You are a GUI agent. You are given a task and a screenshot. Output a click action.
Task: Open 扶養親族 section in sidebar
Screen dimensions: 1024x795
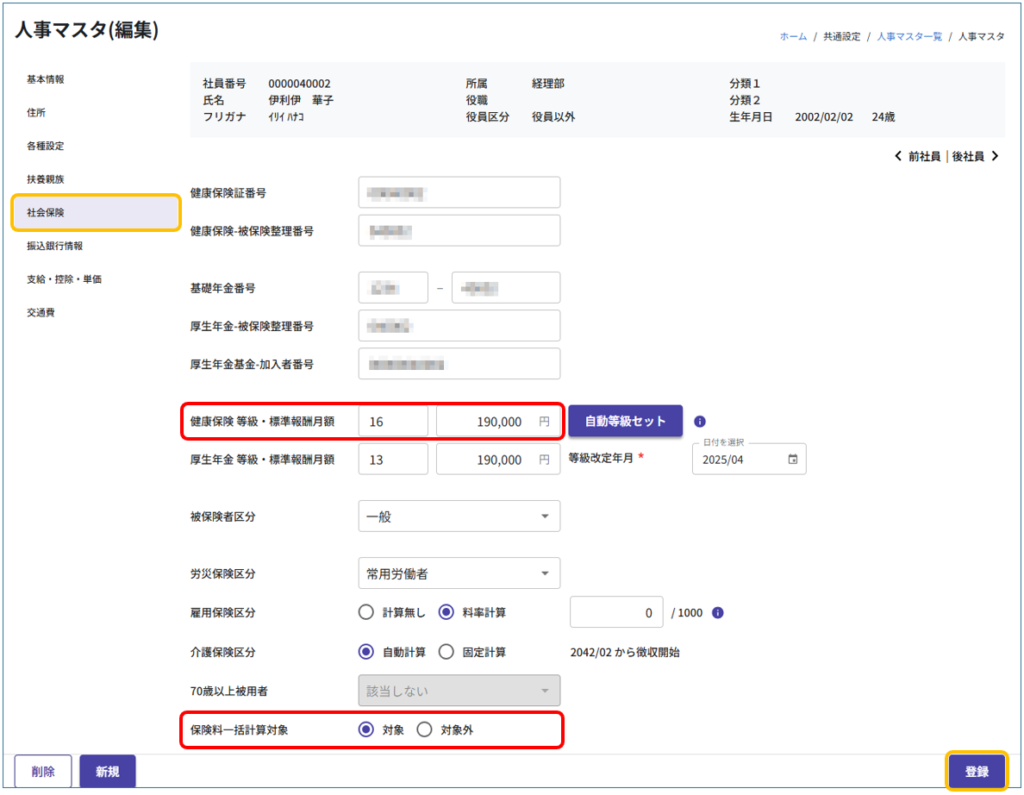tap(45, 179)
